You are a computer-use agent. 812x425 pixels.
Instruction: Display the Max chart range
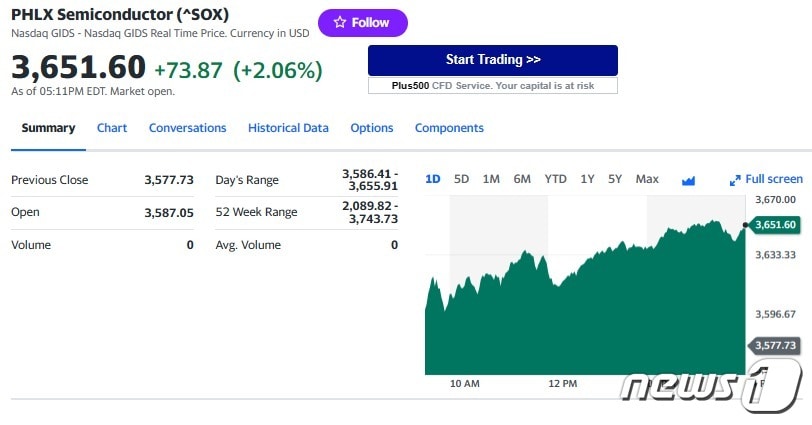pos(647,179)
